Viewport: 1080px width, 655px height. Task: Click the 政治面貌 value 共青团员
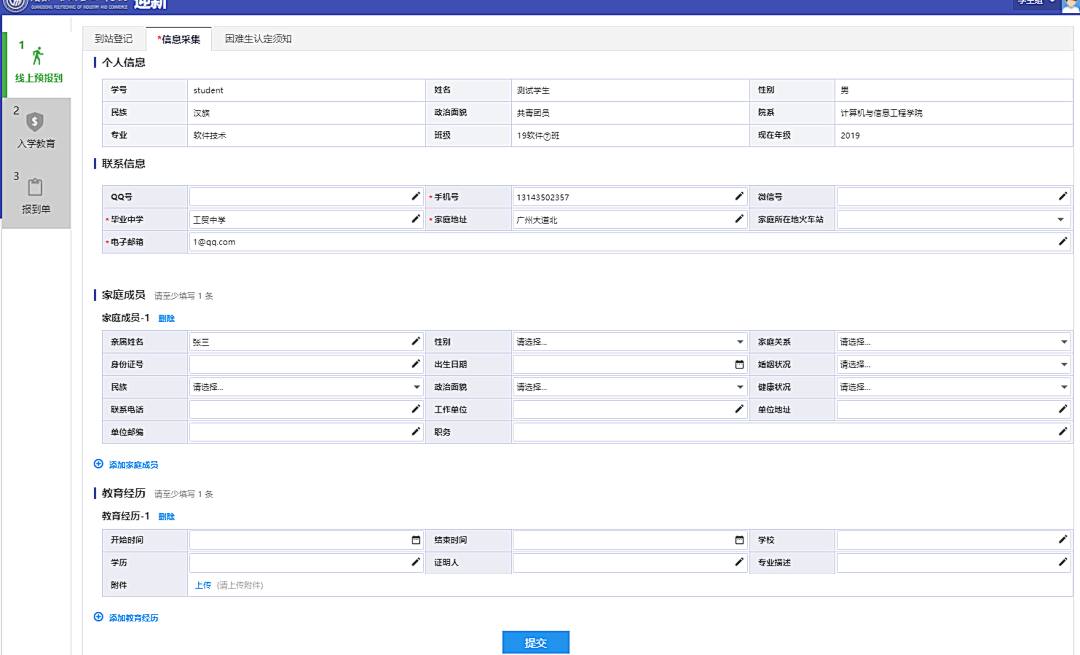pos(533,113)
